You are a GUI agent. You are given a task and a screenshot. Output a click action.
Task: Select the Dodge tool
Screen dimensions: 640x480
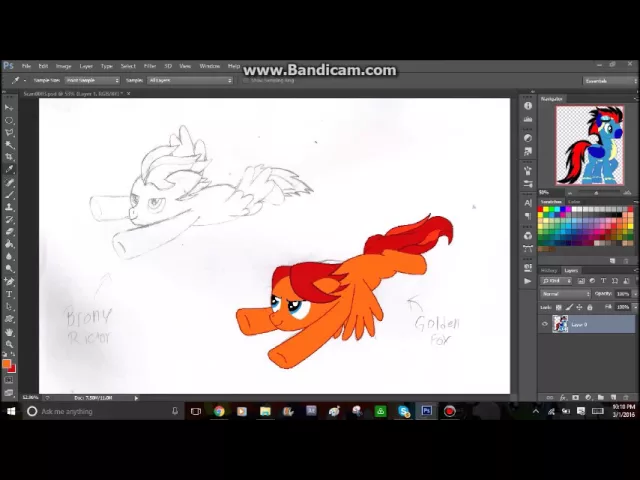click(9, 269)
